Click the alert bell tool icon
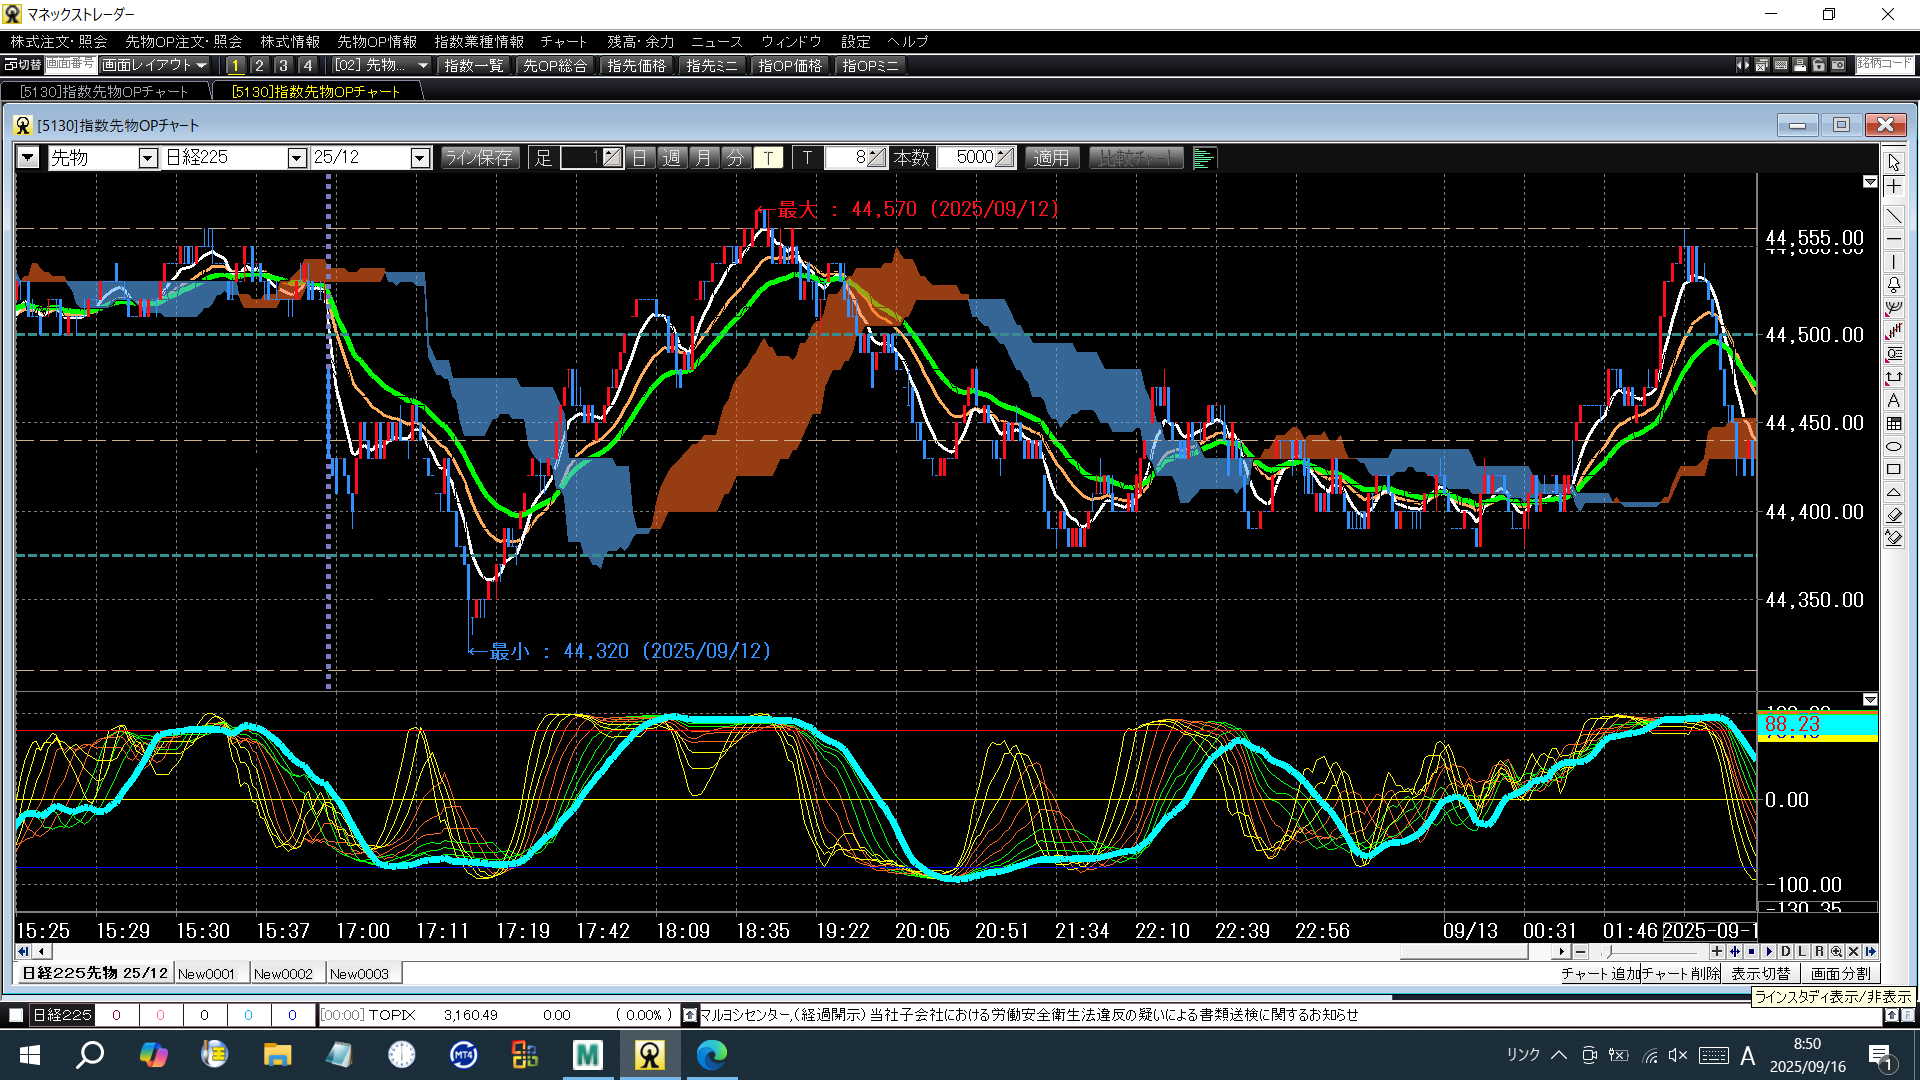1920x1080 pixels. [x=1894, y=285]
